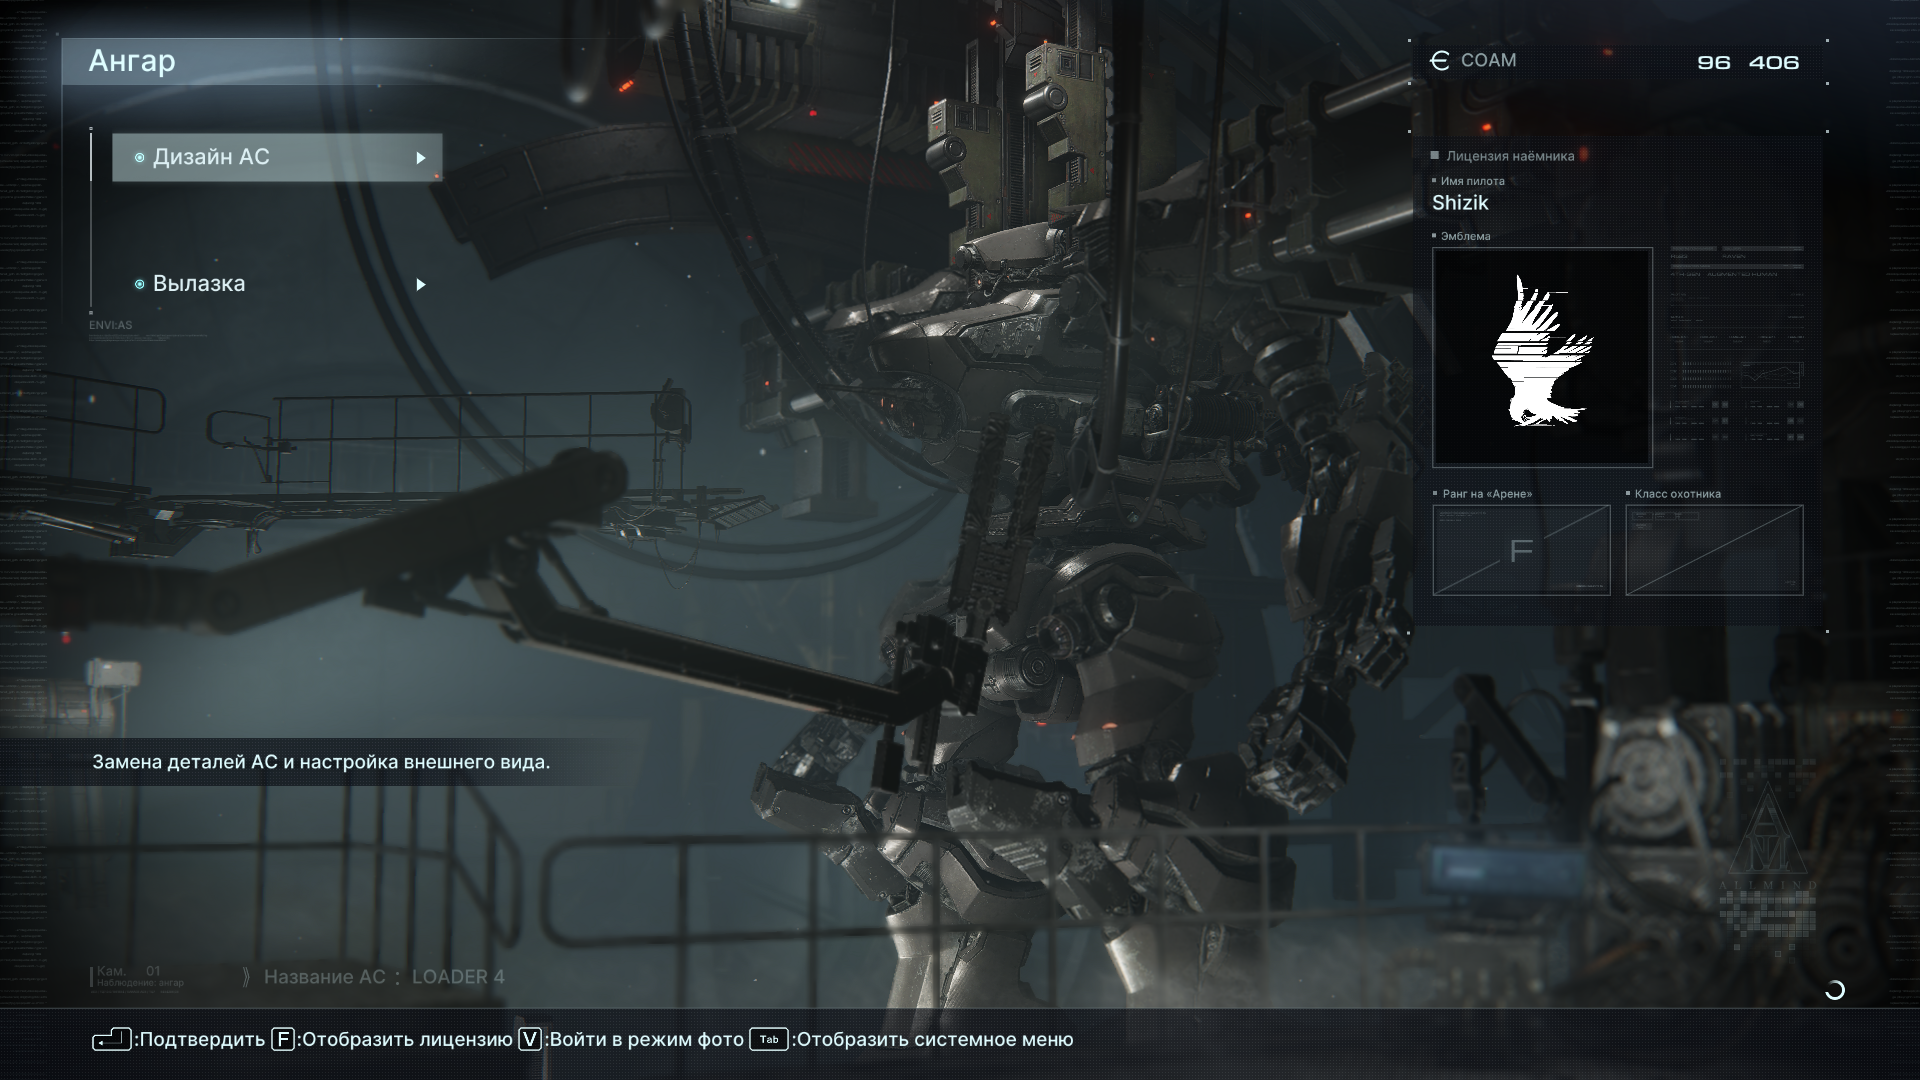Click the Enter key icon for Confirm
The width and height of the screenshot is (1920, 1080).
(x=111, y=1040)
